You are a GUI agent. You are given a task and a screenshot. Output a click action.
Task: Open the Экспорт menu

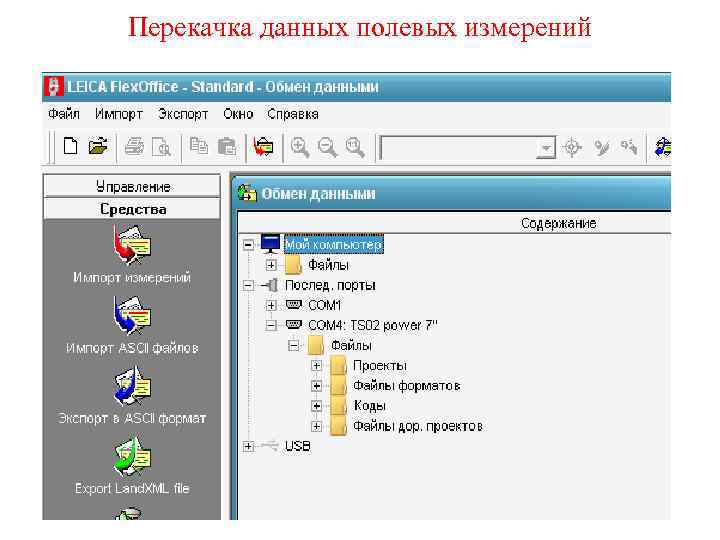click(183, 114)
